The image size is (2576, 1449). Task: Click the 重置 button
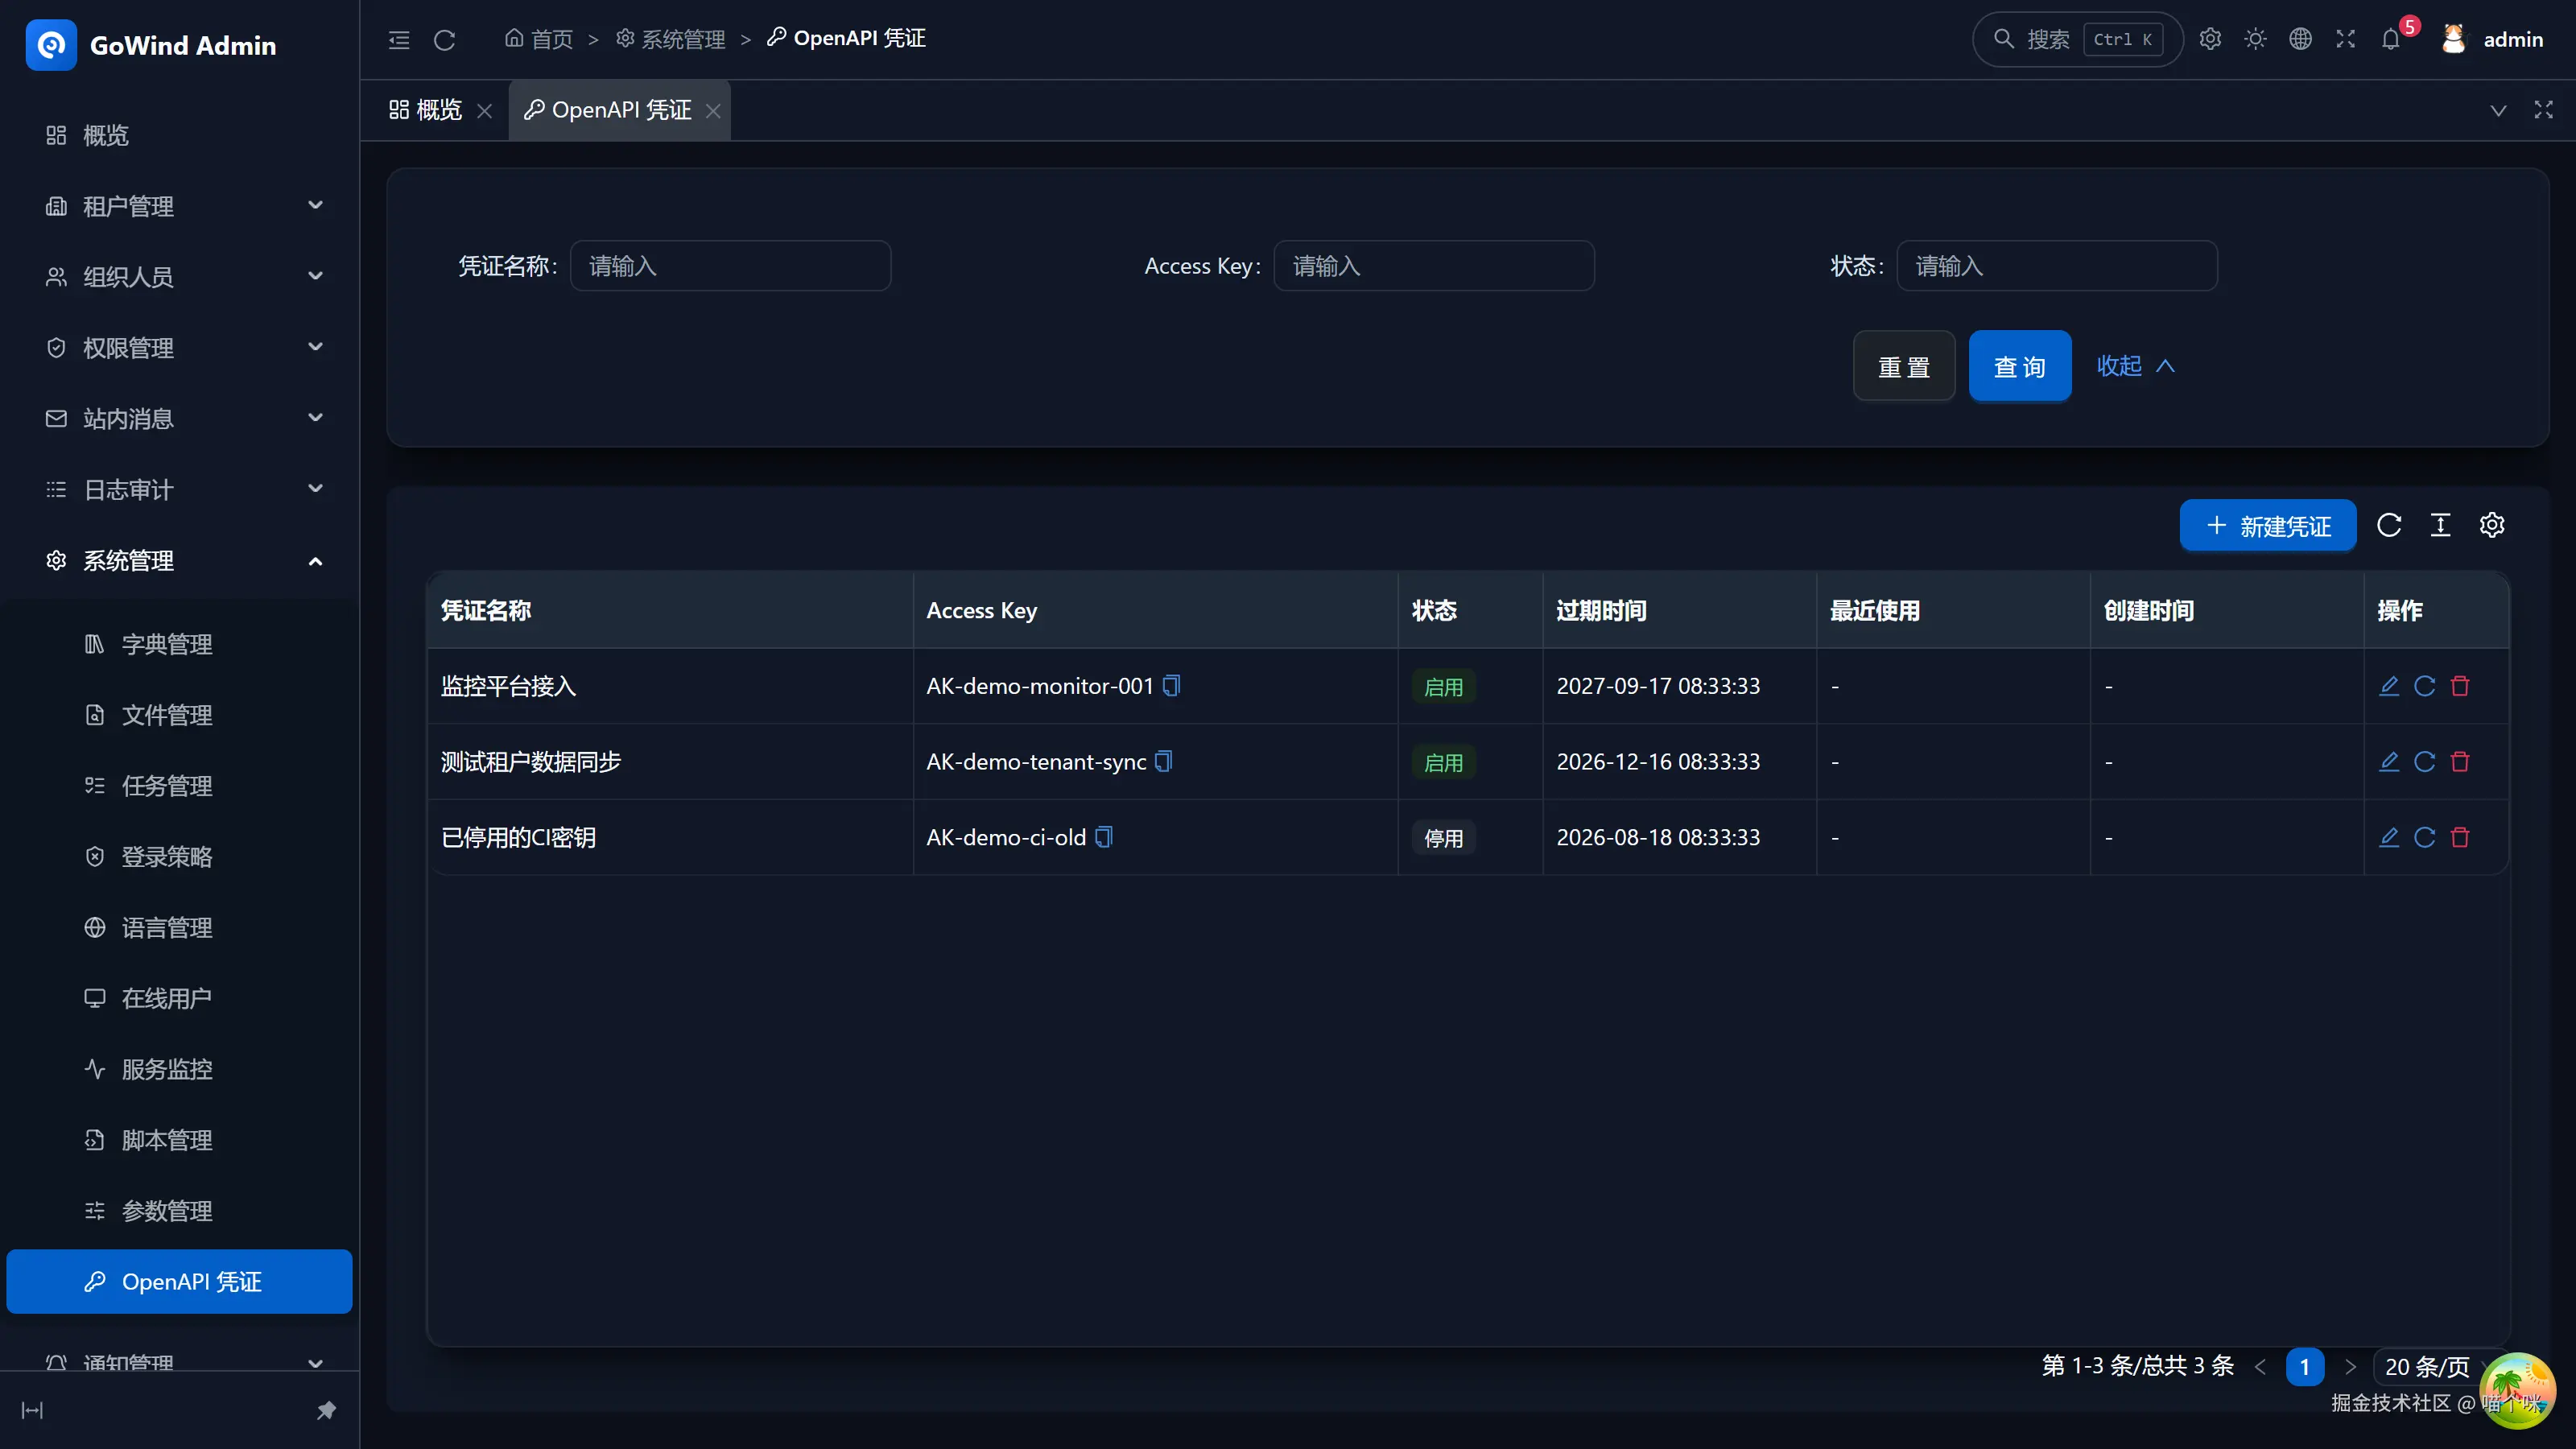[x=1903, y=366]
